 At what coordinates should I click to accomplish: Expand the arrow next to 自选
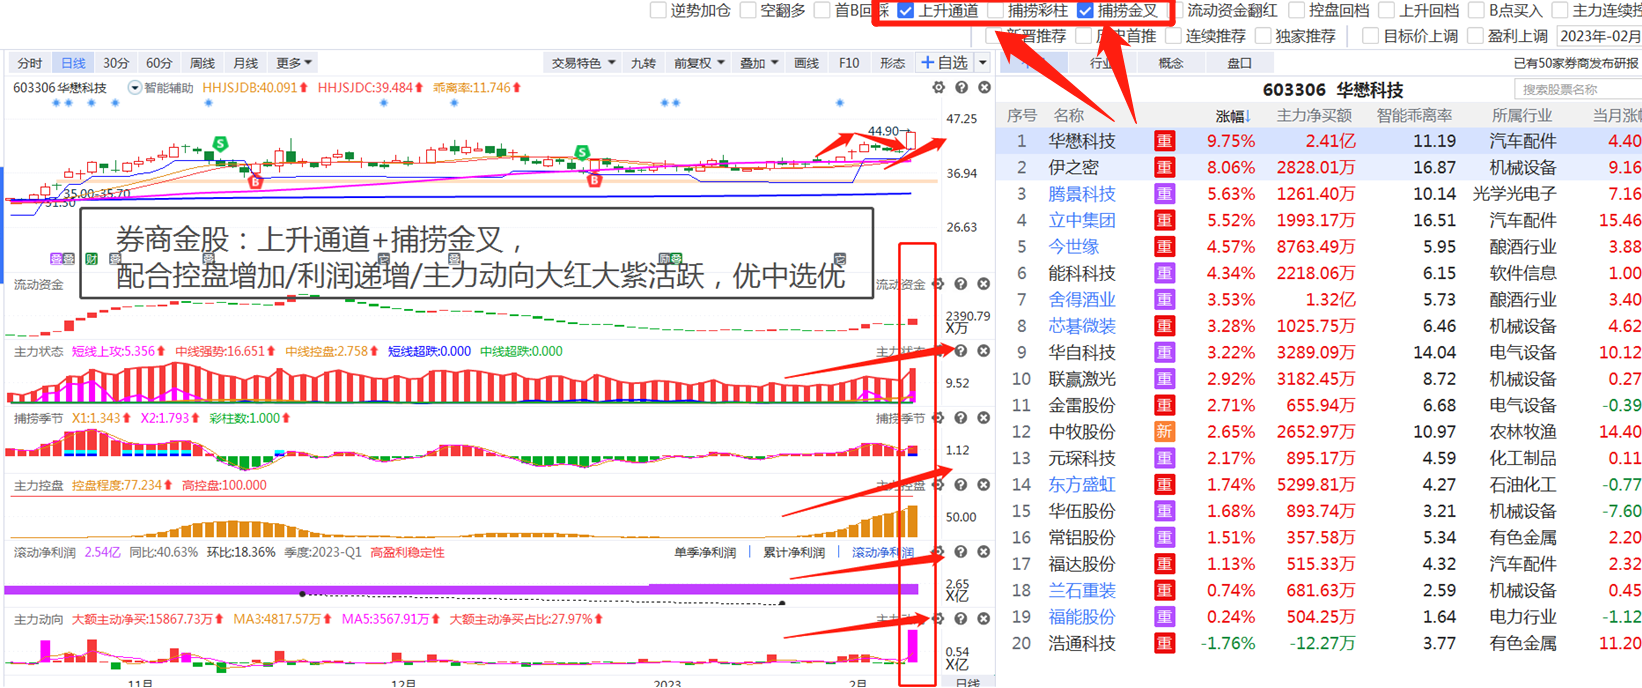click(x=983, y=63)
